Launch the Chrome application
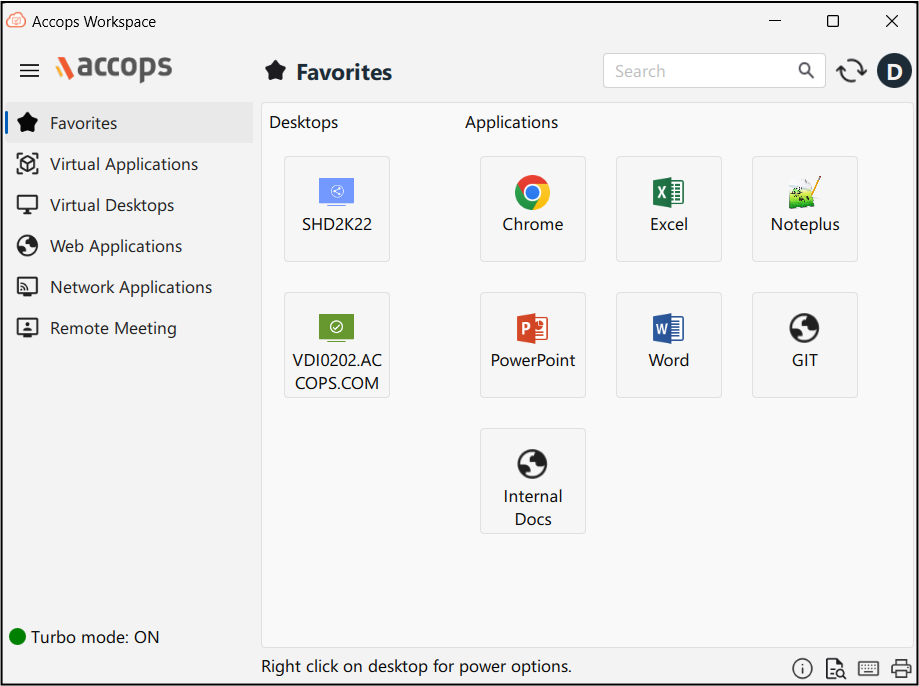 [x=533, y=209]
